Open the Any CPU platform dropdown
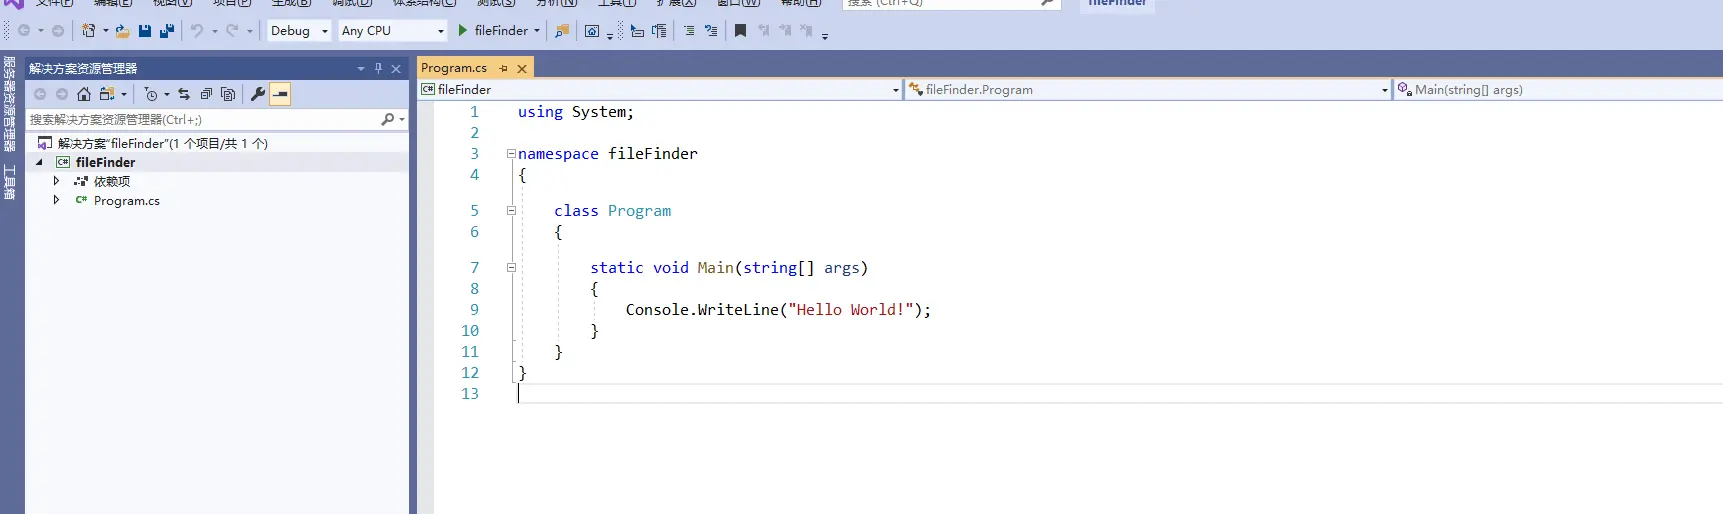 [440, 31]
